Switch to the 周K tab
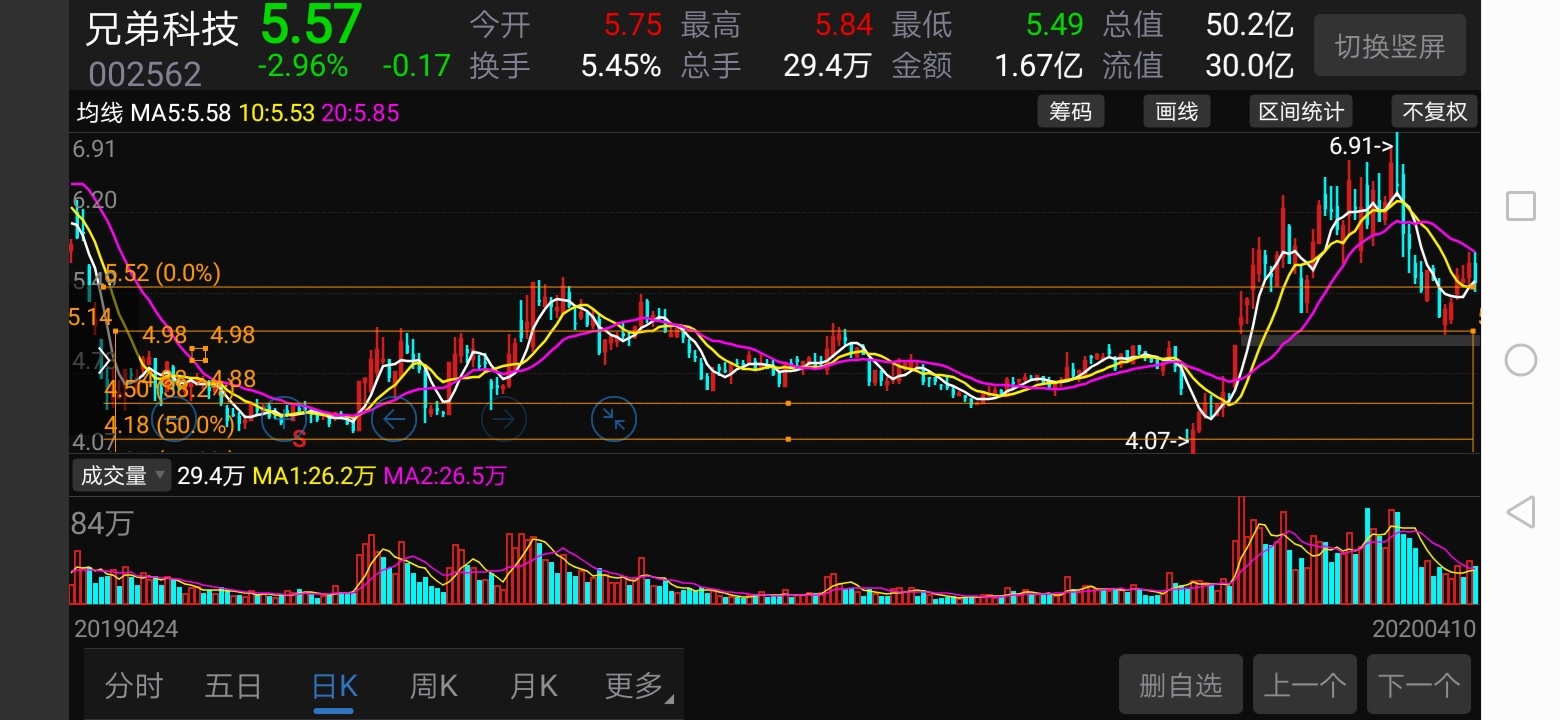 pyautogui.click(x=434, y=686)
